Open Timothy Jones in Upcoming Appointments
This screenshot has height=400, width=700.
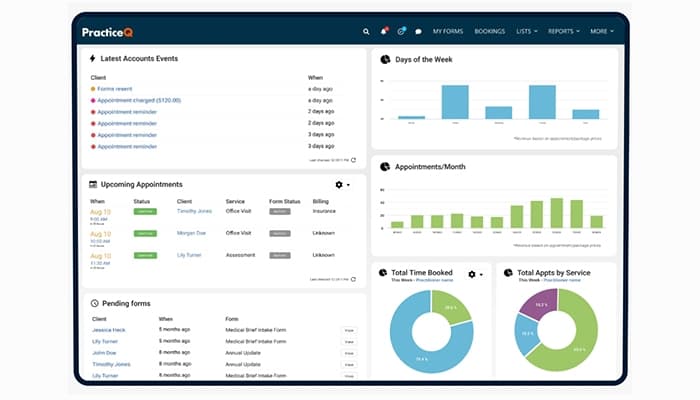click(x=194, y=211)
